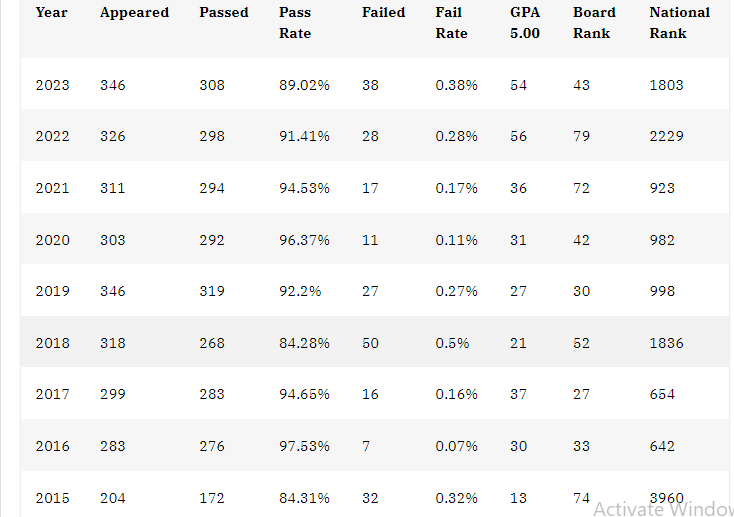Select the Fail Rate column header
Screen dimensions: 734x517
pyautogui.click(x=451, y=22)
